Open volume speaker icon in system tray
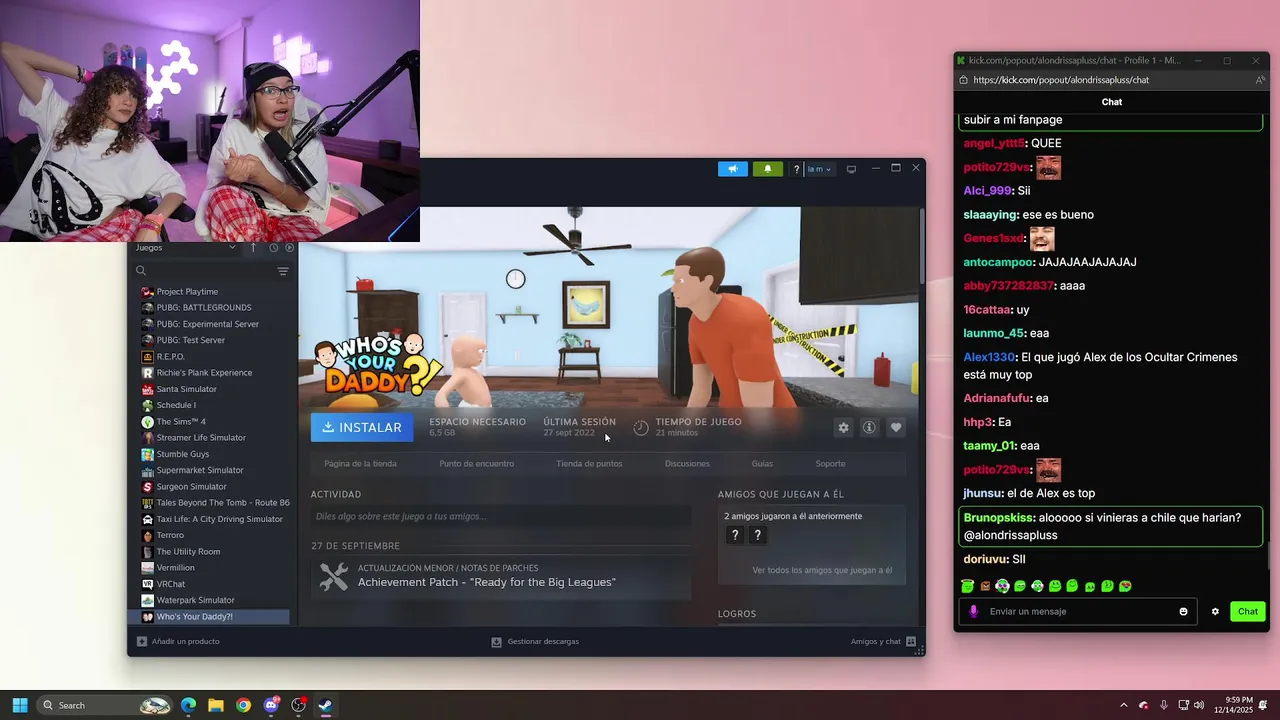The height and width of the screenshot is (720, 1280). click(1197, 705)
